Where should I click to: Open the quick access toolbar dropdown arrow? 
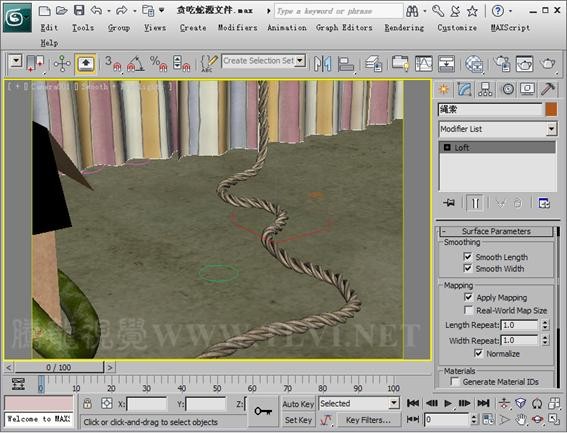[162, 10]
